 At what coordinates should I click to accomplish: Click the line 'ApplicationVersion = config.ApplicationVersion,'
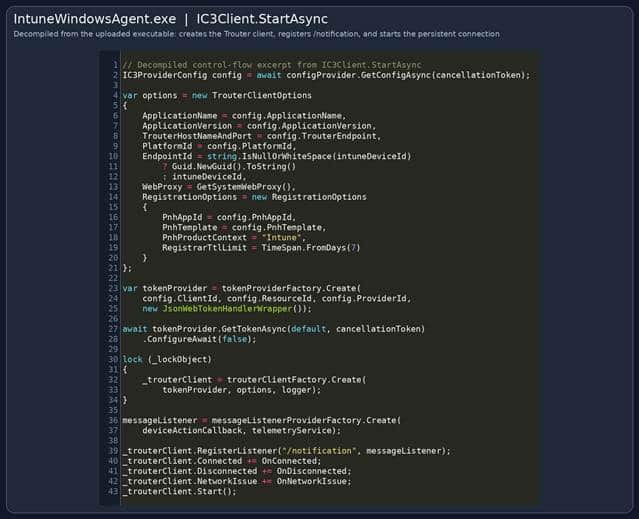click(x=259, y=126)
